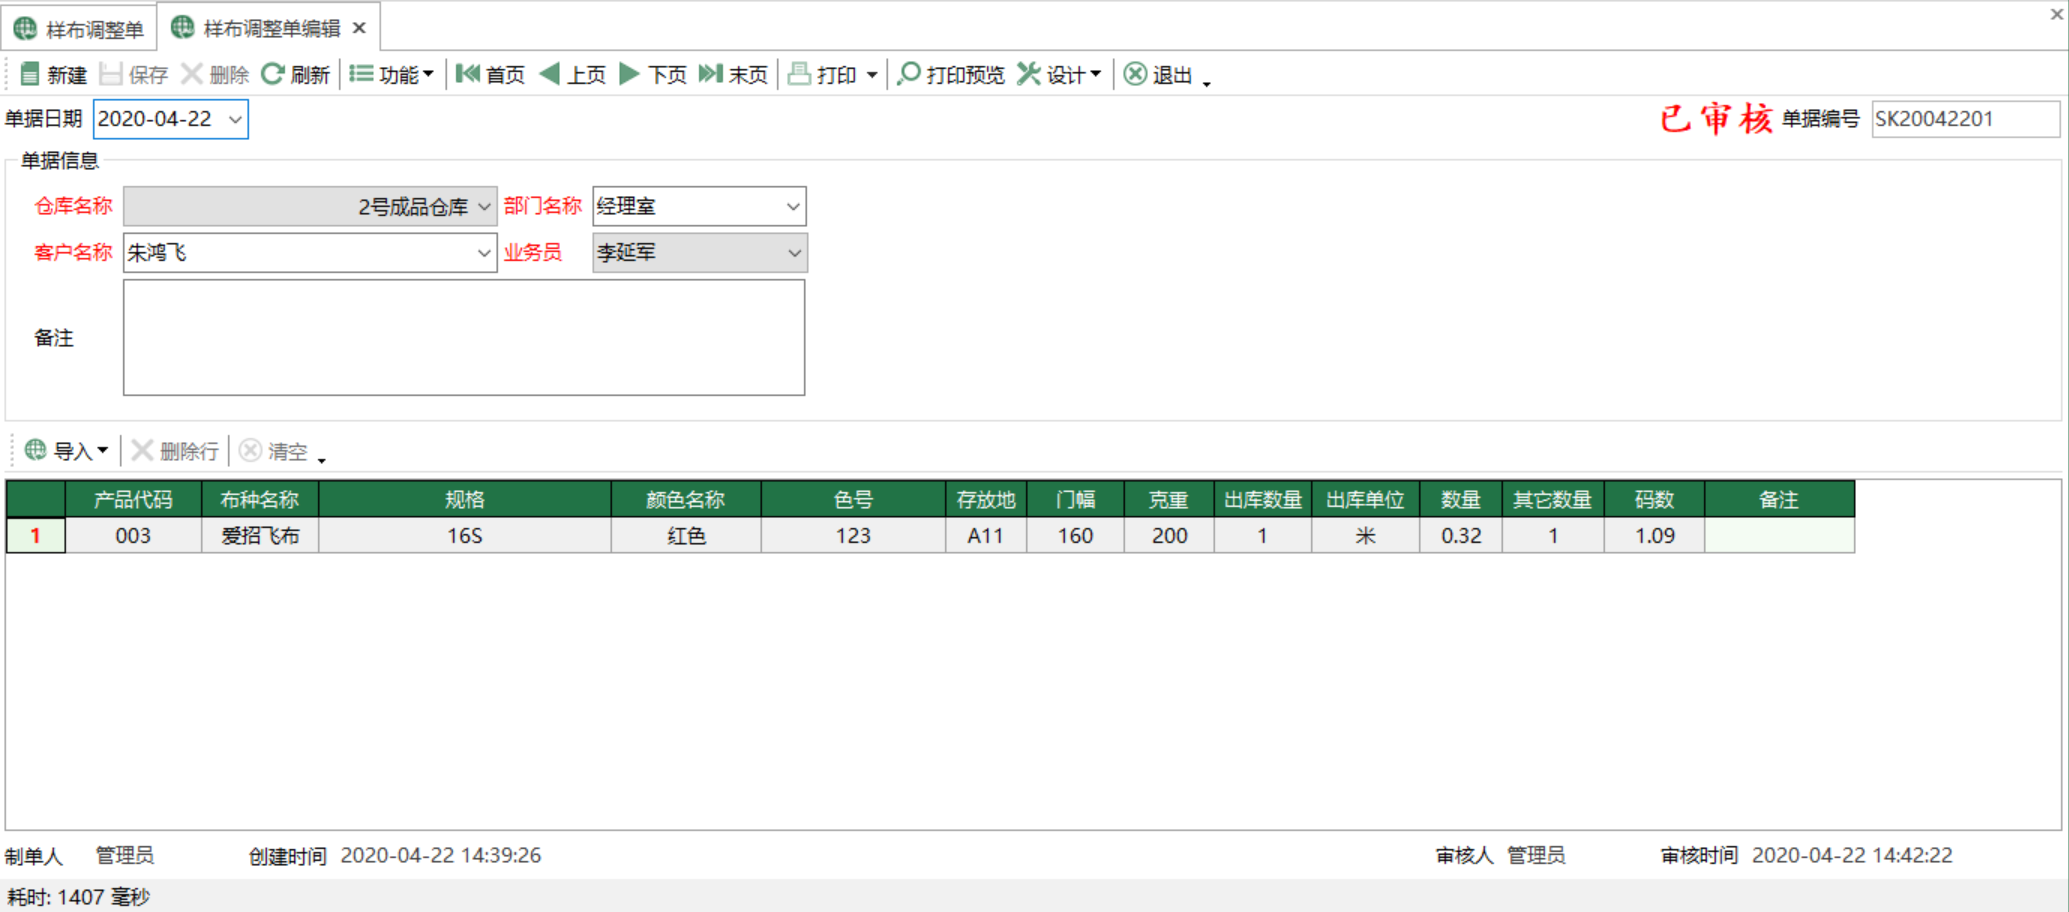Image resolution: width=2069 pixels, height=912 pixels.
Task: Click the 数量 column header
Action: pos(1461,499)
